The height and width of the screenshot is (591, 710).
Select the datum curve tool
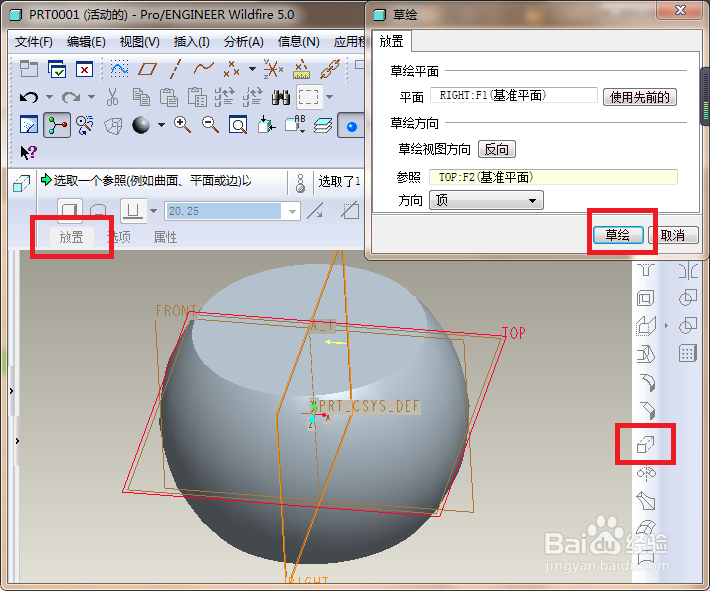click(203, 68)
